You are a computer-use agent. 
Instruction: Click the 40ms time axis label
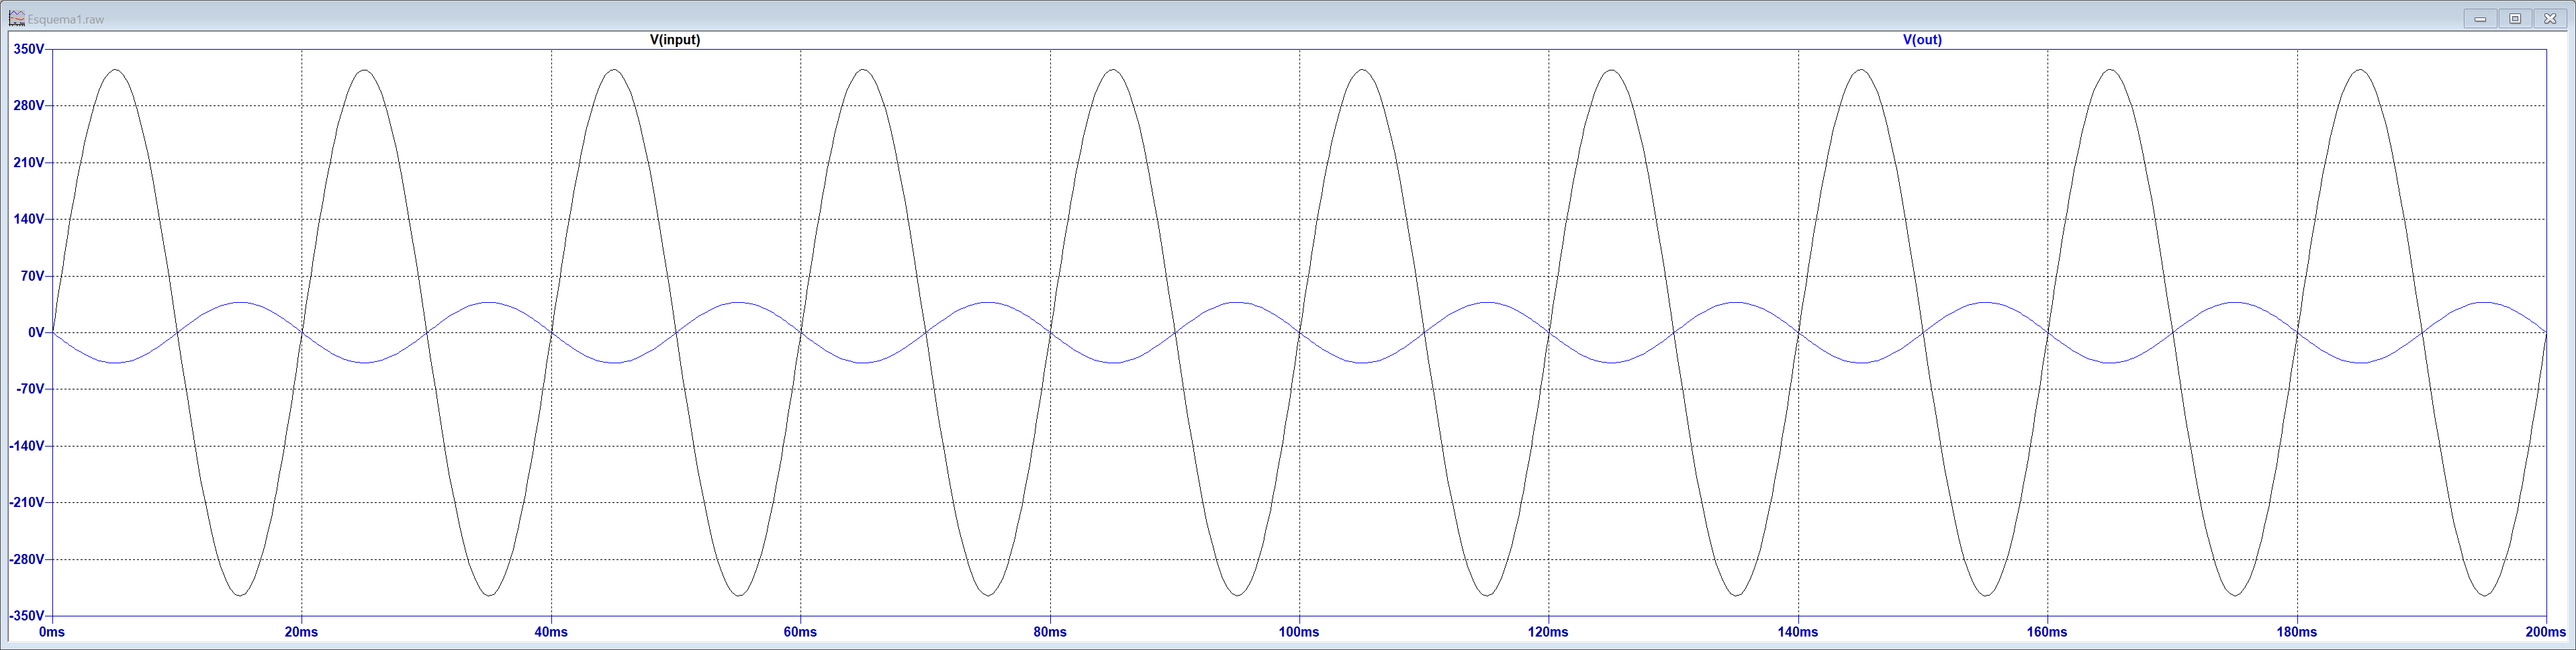(551, 632)
